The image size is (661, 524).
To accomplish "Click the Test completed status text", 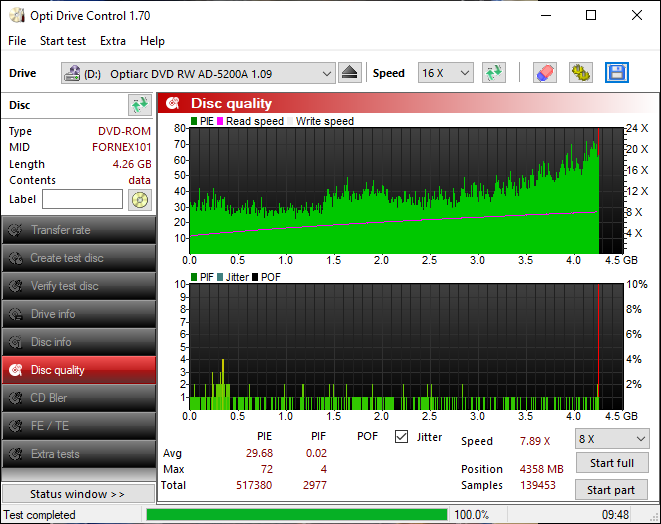I will pyautogui.click(x=39, y=515).
